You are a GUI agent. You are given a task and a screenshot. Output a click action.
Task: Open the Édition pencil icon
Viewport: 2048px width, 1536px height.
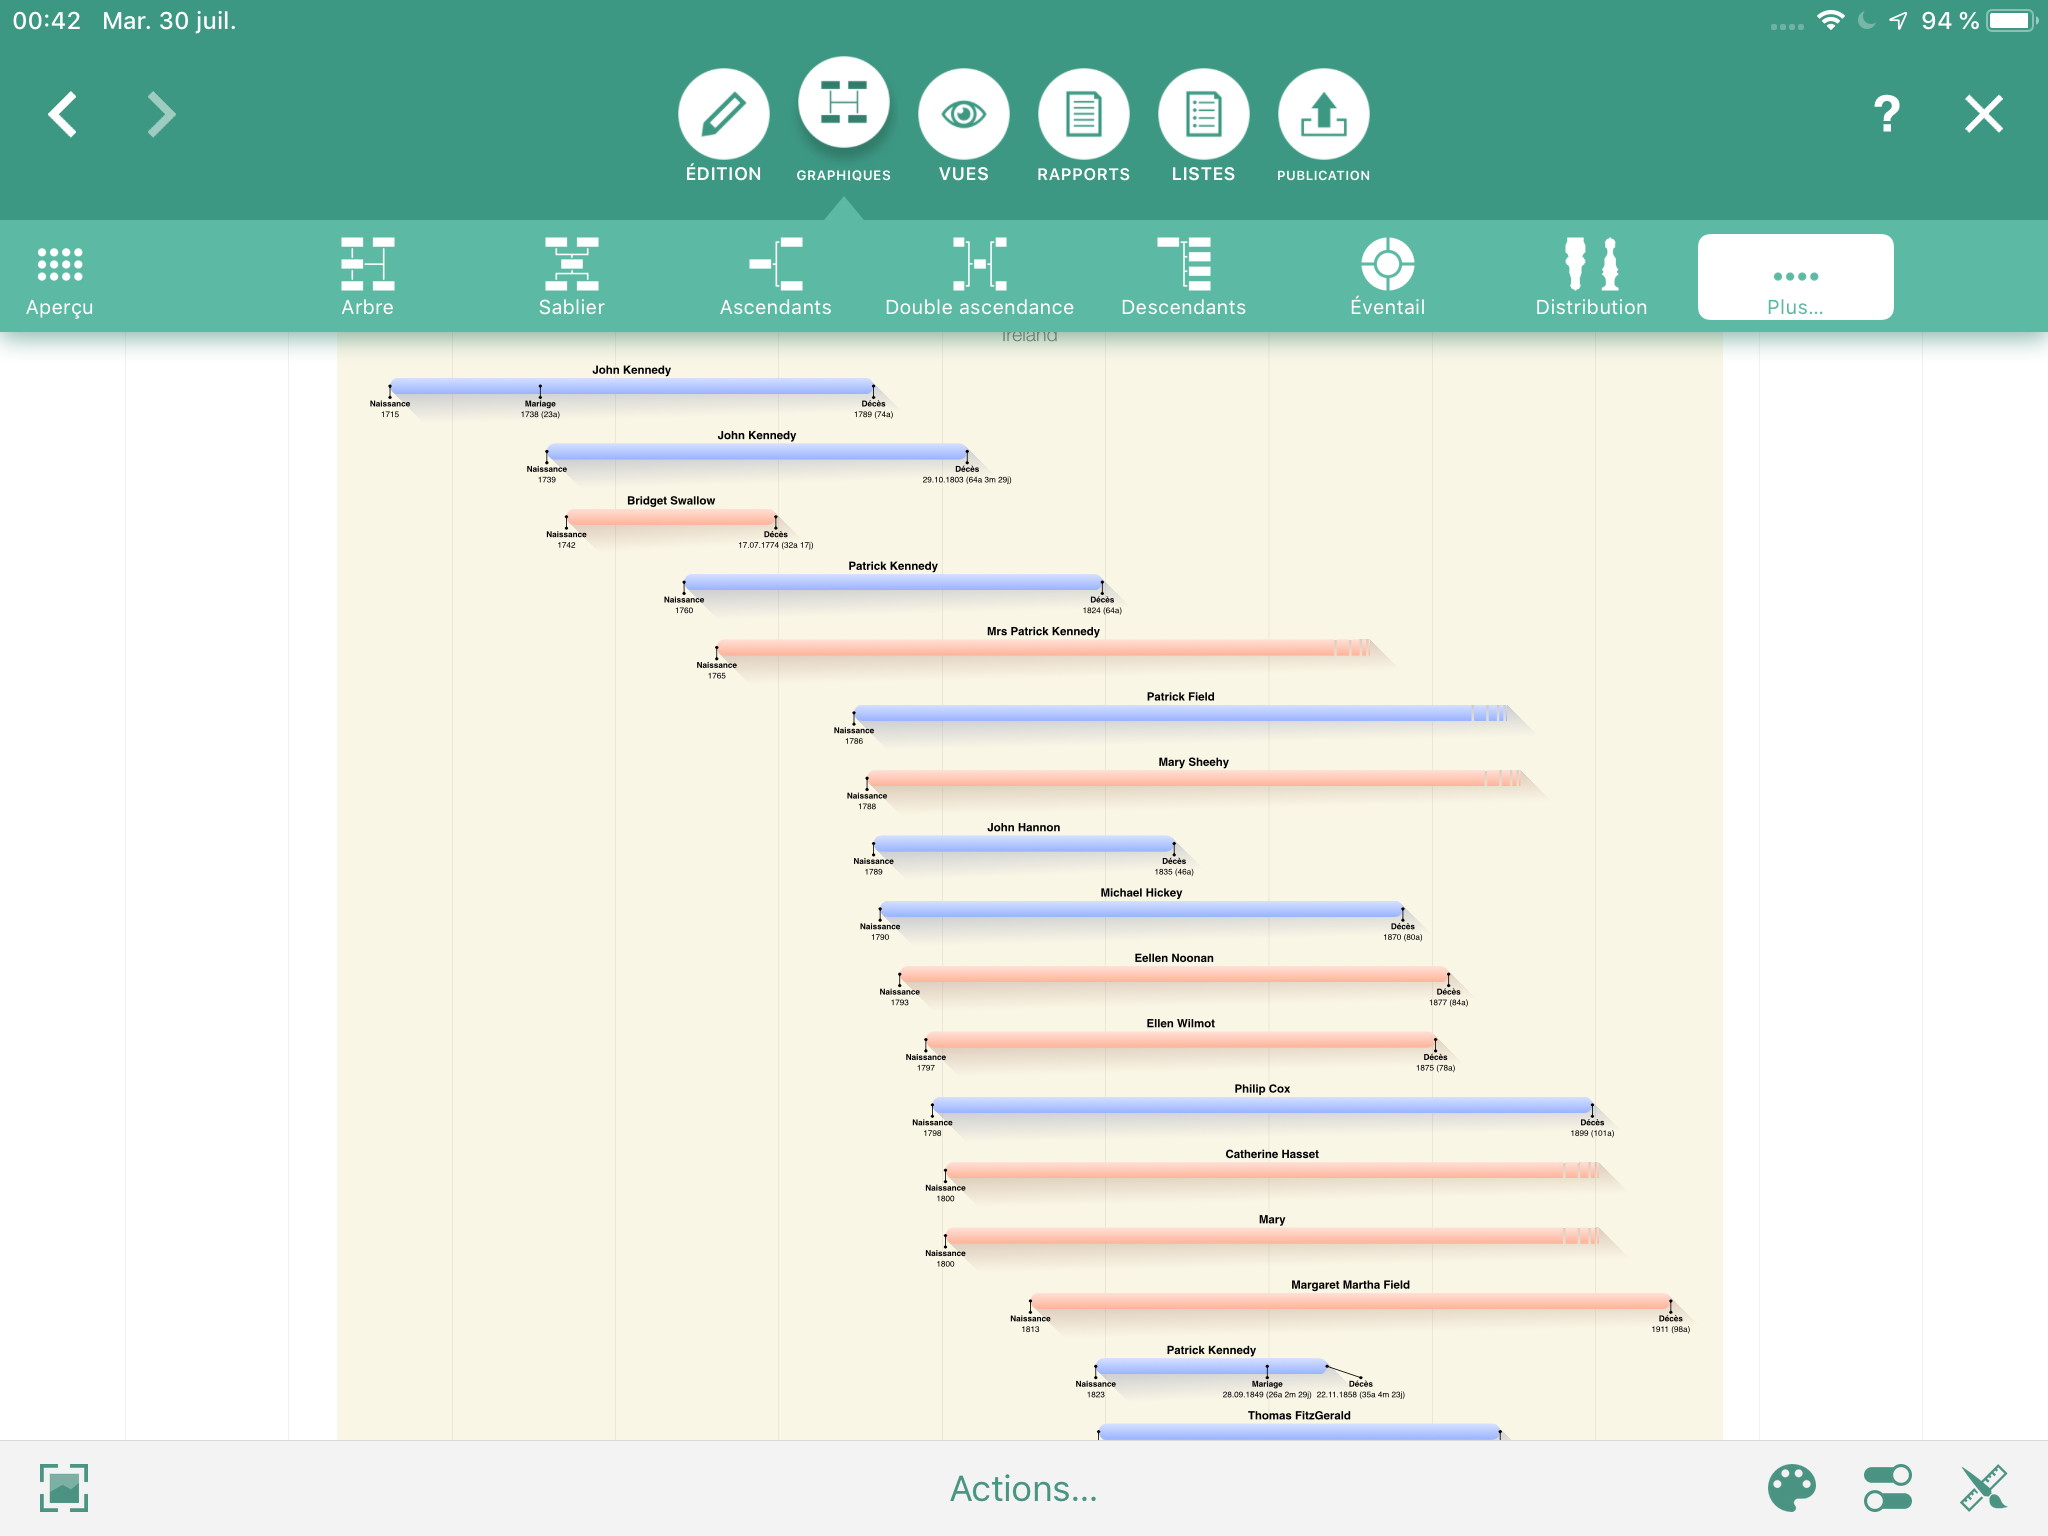click(723, 115)
